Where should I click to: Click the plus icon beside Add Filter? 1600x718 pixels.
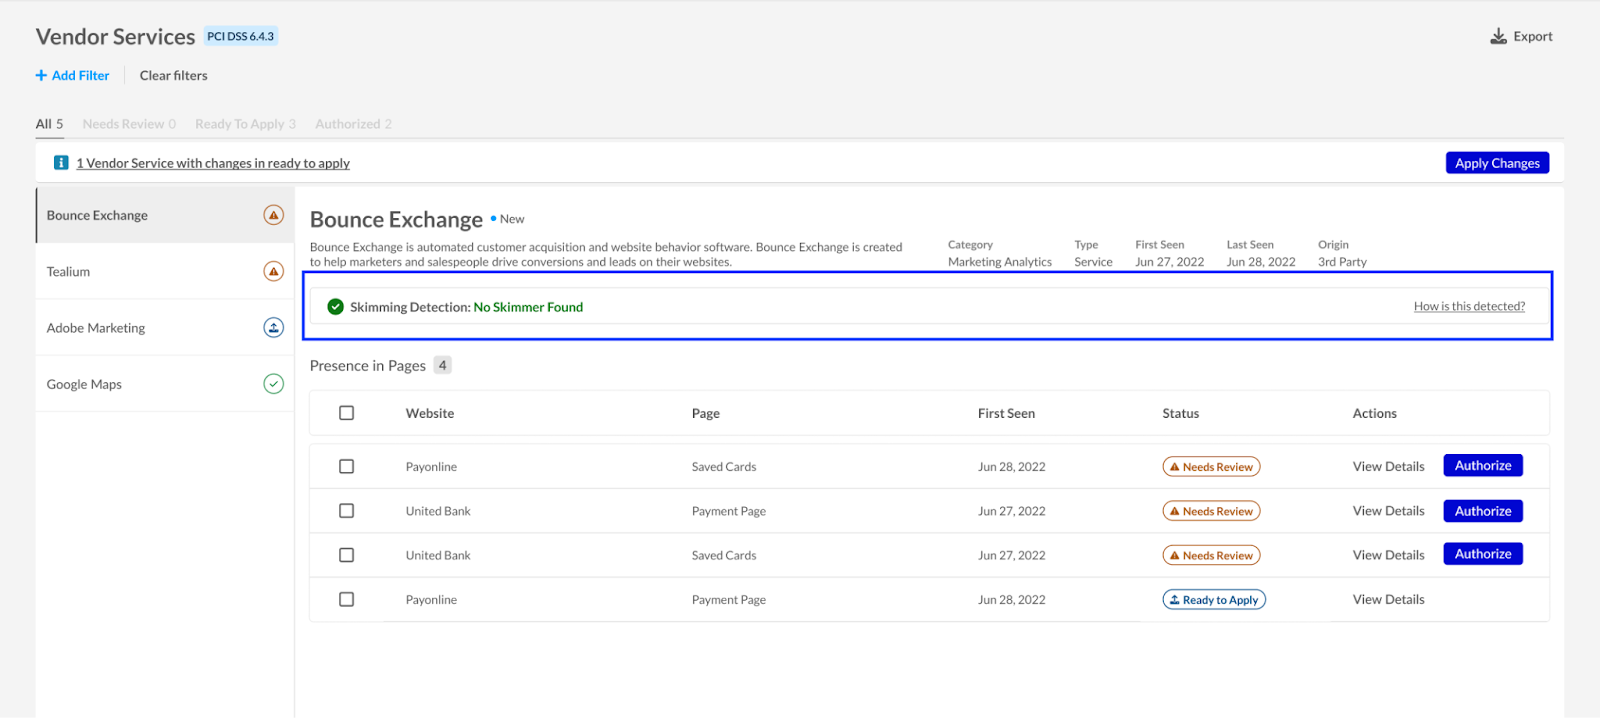[41, 76]
